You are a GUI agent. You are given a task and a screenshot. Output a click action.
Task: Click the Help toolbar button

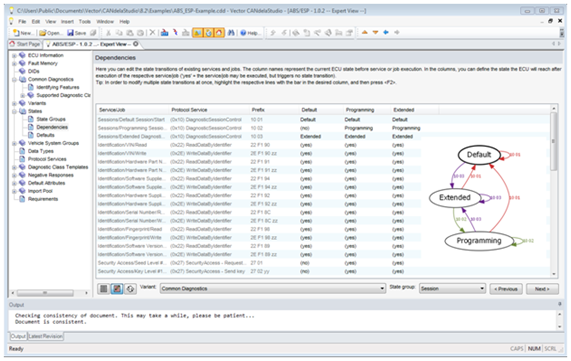pos(251,33)
